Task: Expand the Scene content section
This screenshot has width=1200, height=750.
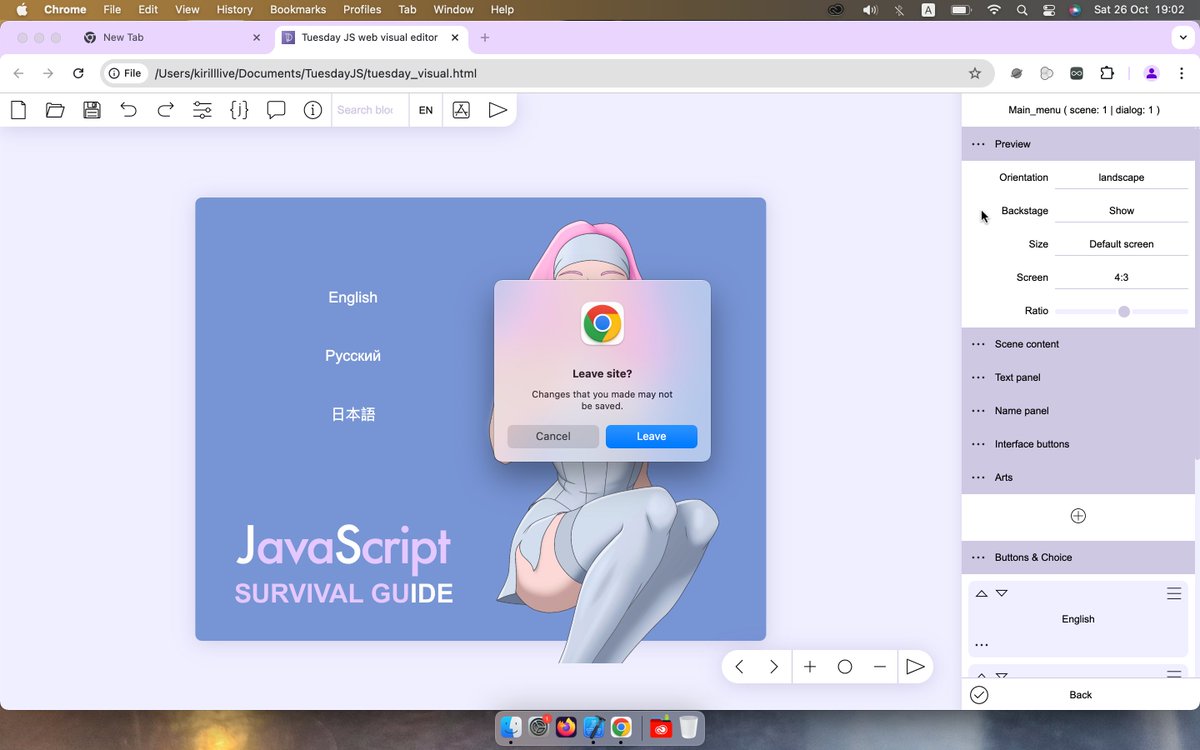Action: (x=1078, y=344)
